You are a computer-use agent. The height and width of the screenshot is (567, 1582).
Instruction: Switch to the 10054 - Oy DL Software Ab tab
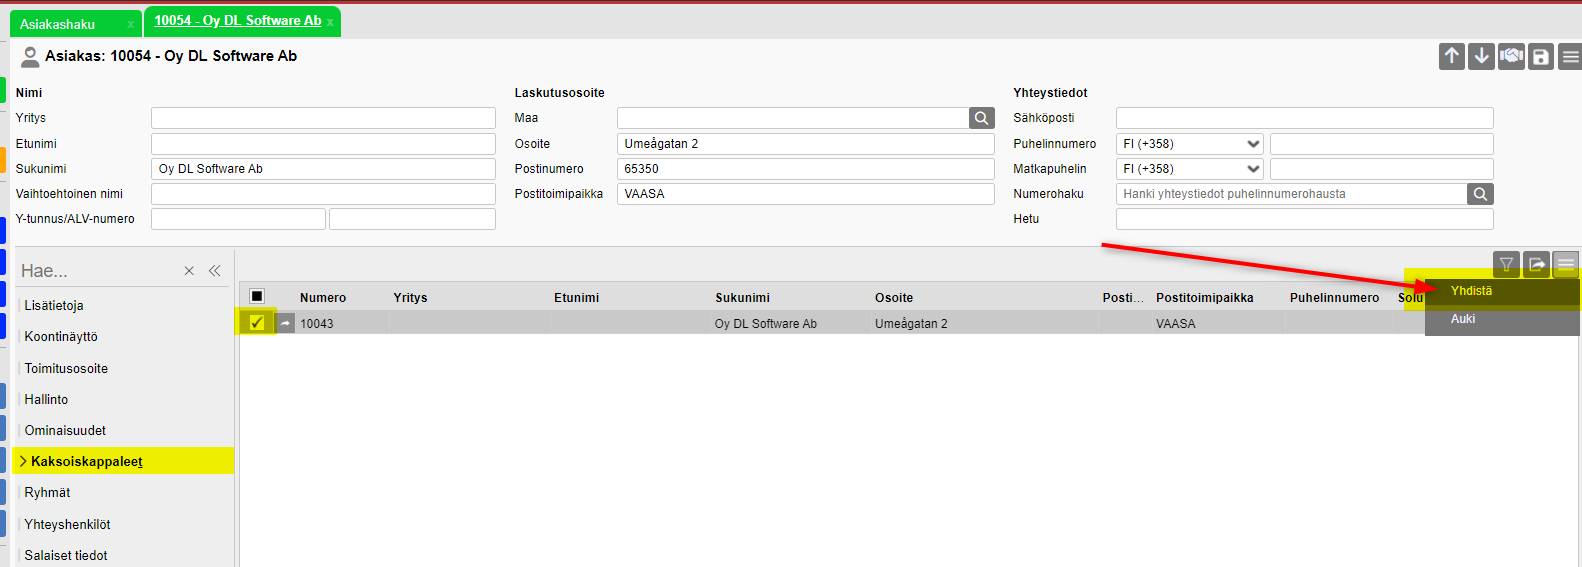(238, 21)
